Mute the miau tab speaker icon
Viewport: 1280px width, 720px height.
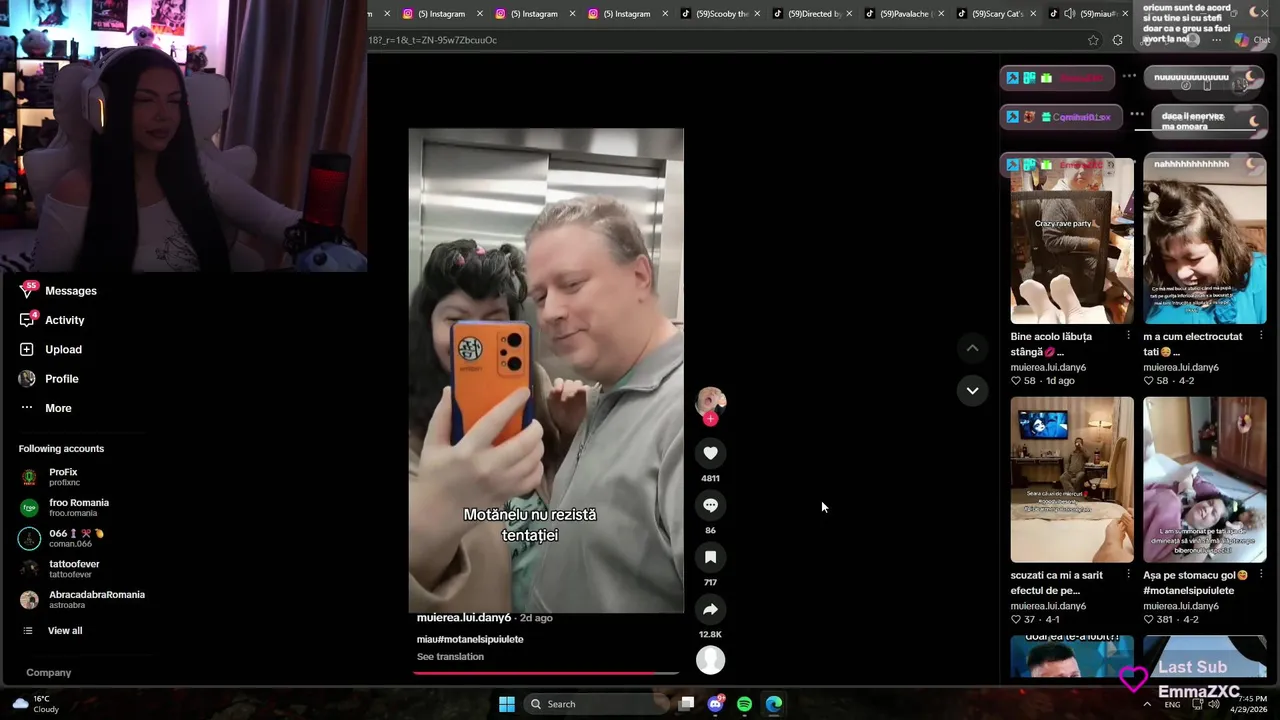[1069, 14]
